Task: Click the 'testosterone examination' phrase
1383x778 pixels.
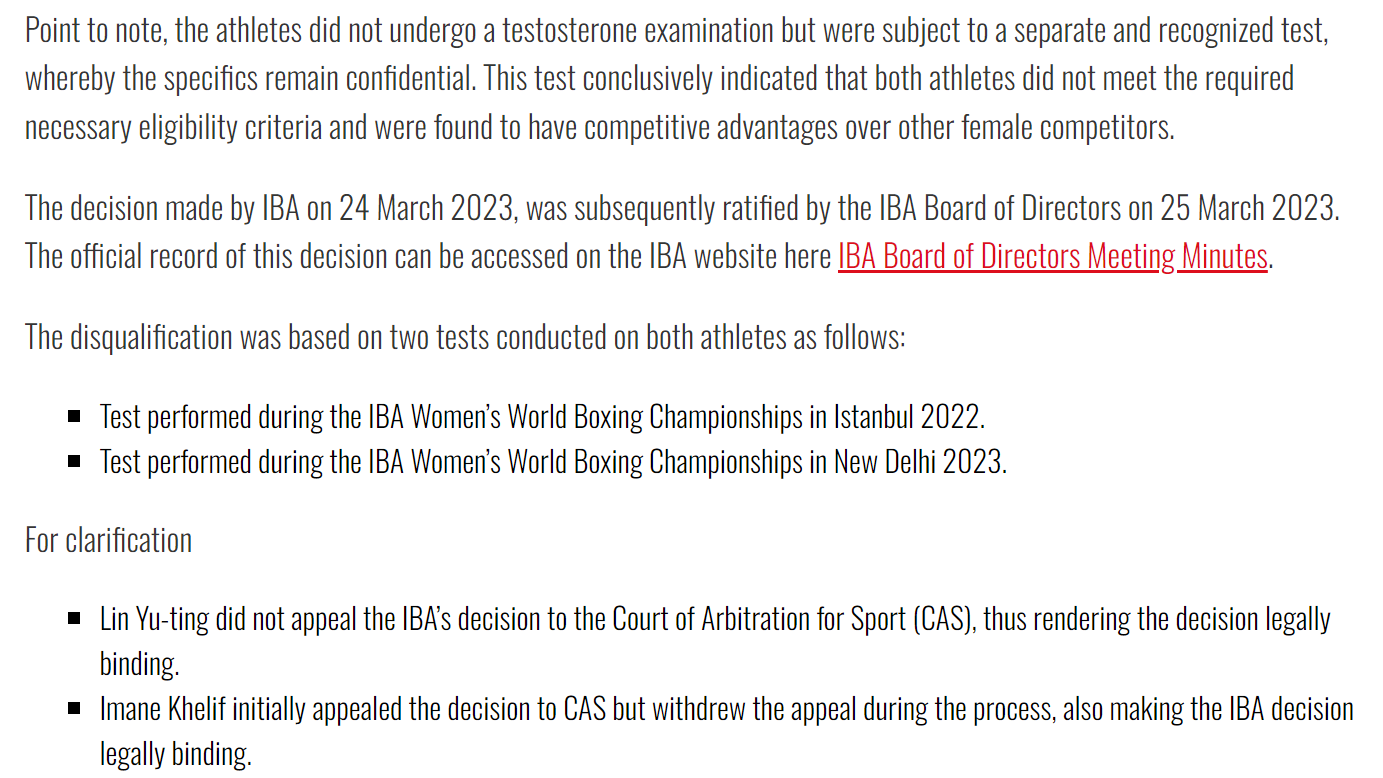Action: point(637,30)
